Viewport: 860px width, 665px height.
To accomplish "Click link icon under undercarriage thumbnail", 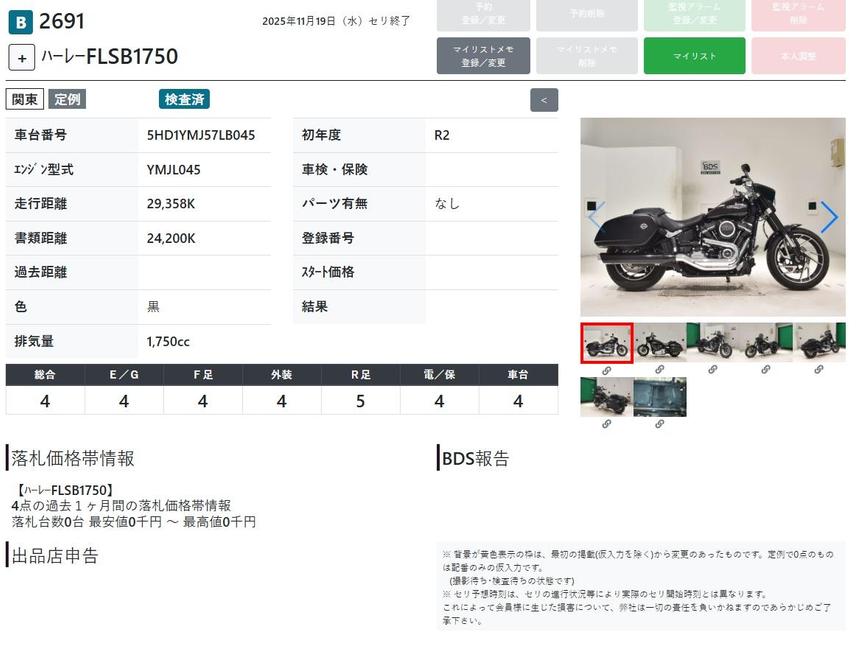I will point(660,424).
